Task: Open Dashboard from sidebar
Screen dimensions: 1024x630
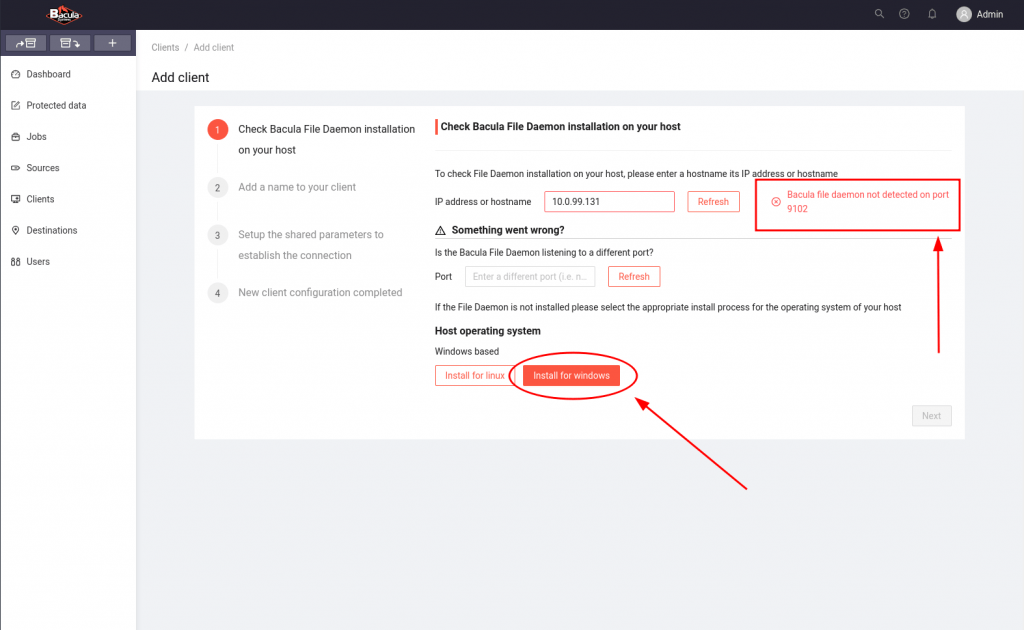Action: pyautogui.click(x=48, y=74)
